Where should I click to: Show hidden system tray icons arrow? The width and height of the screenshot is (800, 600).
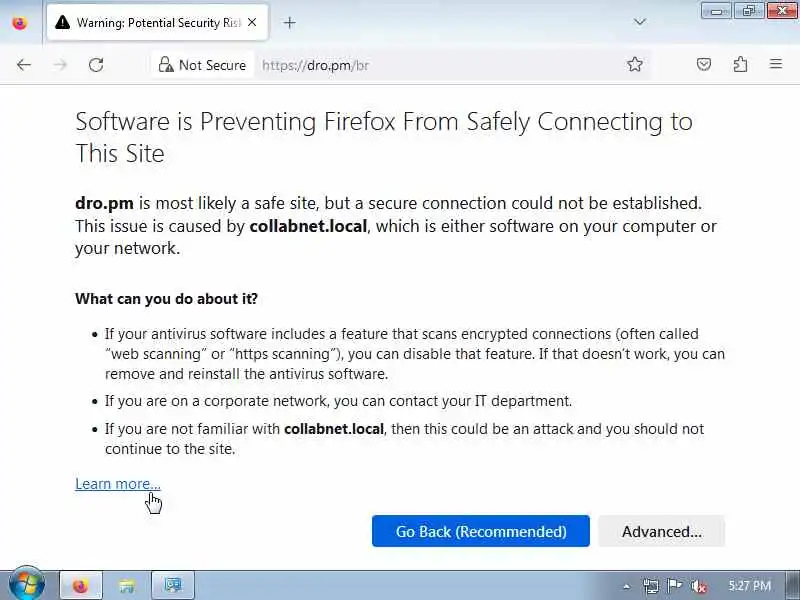pos(627,586)
